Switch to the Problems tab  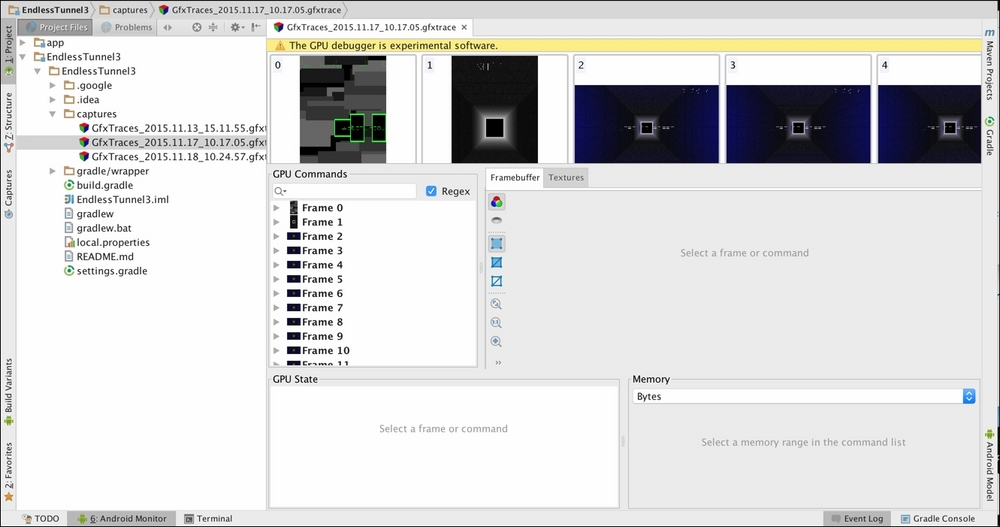pos(127,27)
